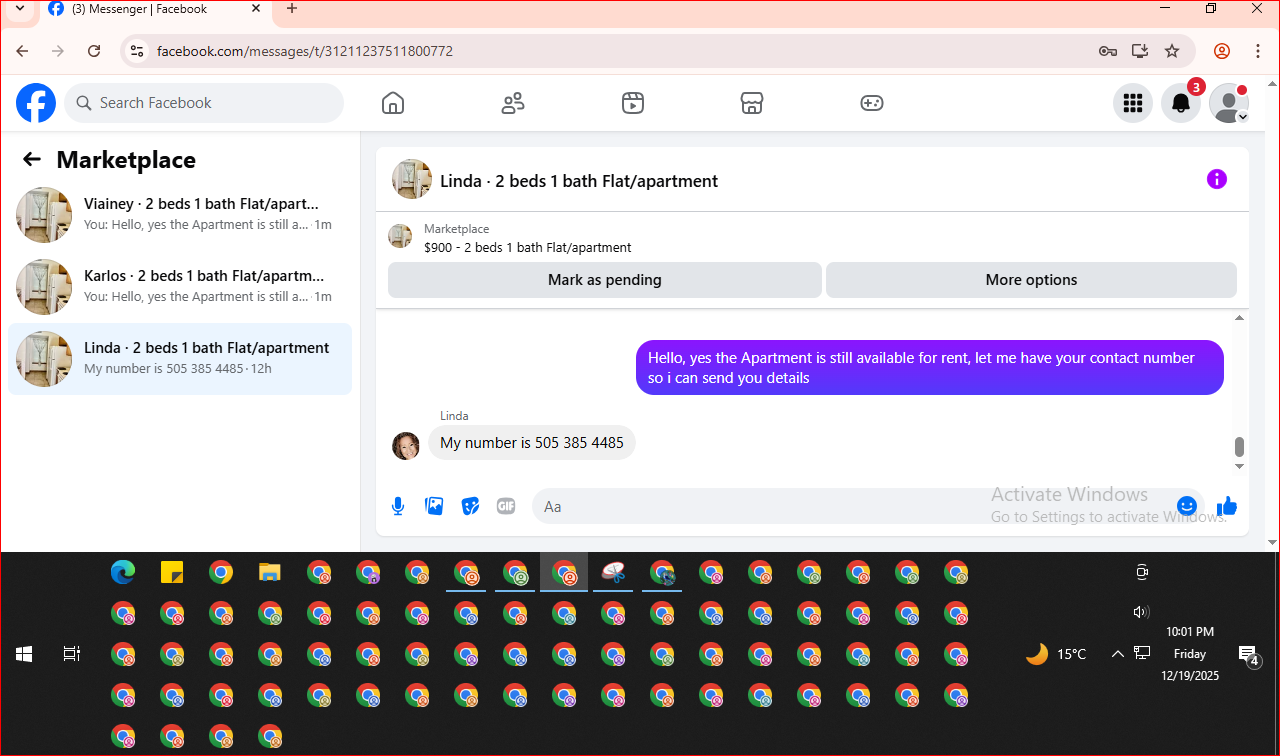Send a thumbs up like
1280x756 pixels.
pyautogui.click(x=1227, y=506)
